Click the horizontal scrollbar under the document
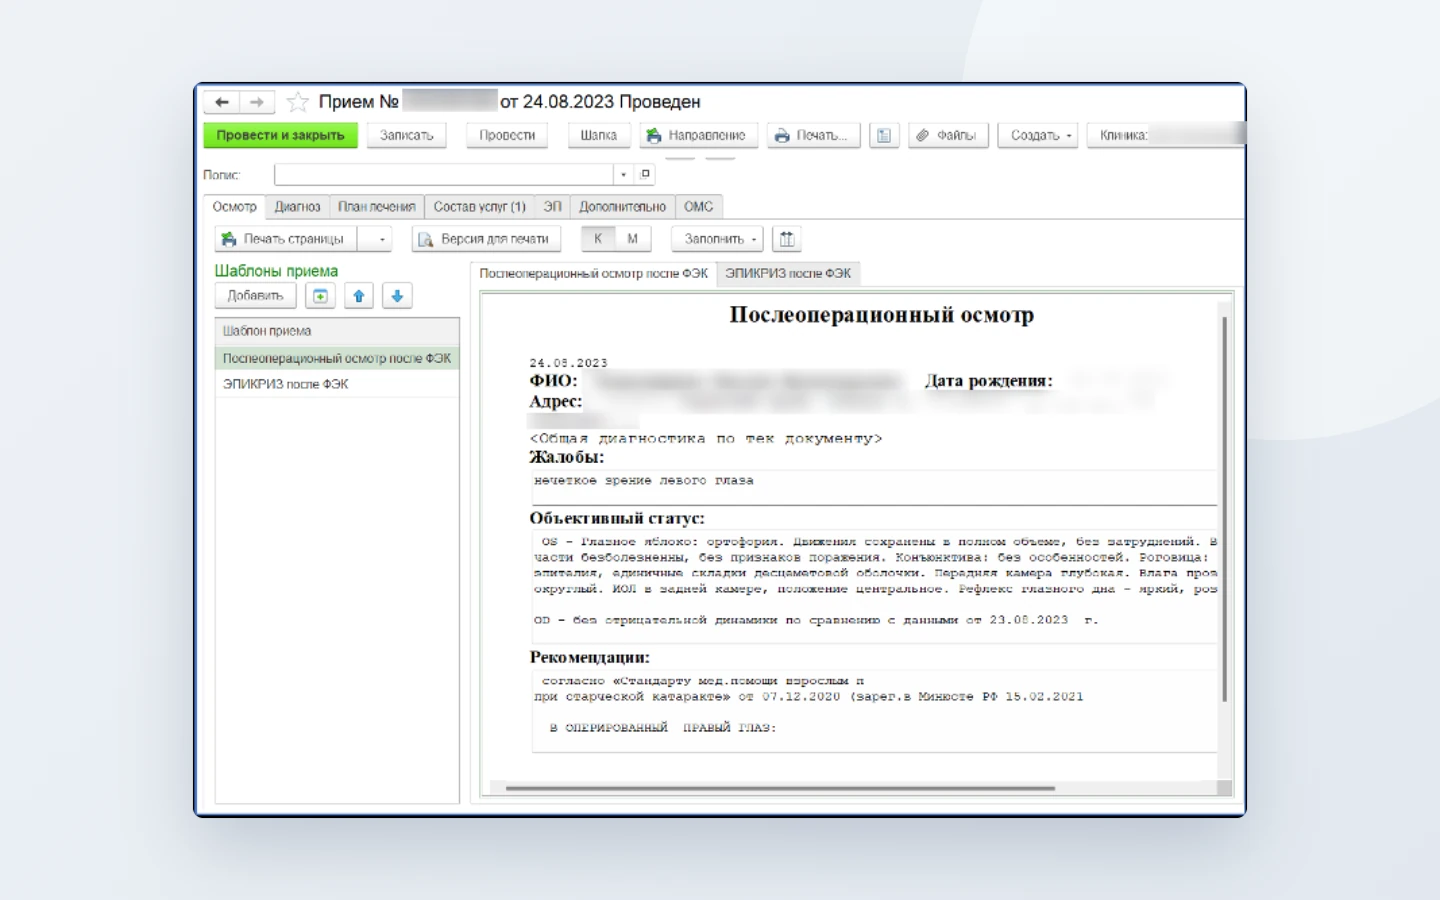1440x900 pixels. 780,788
